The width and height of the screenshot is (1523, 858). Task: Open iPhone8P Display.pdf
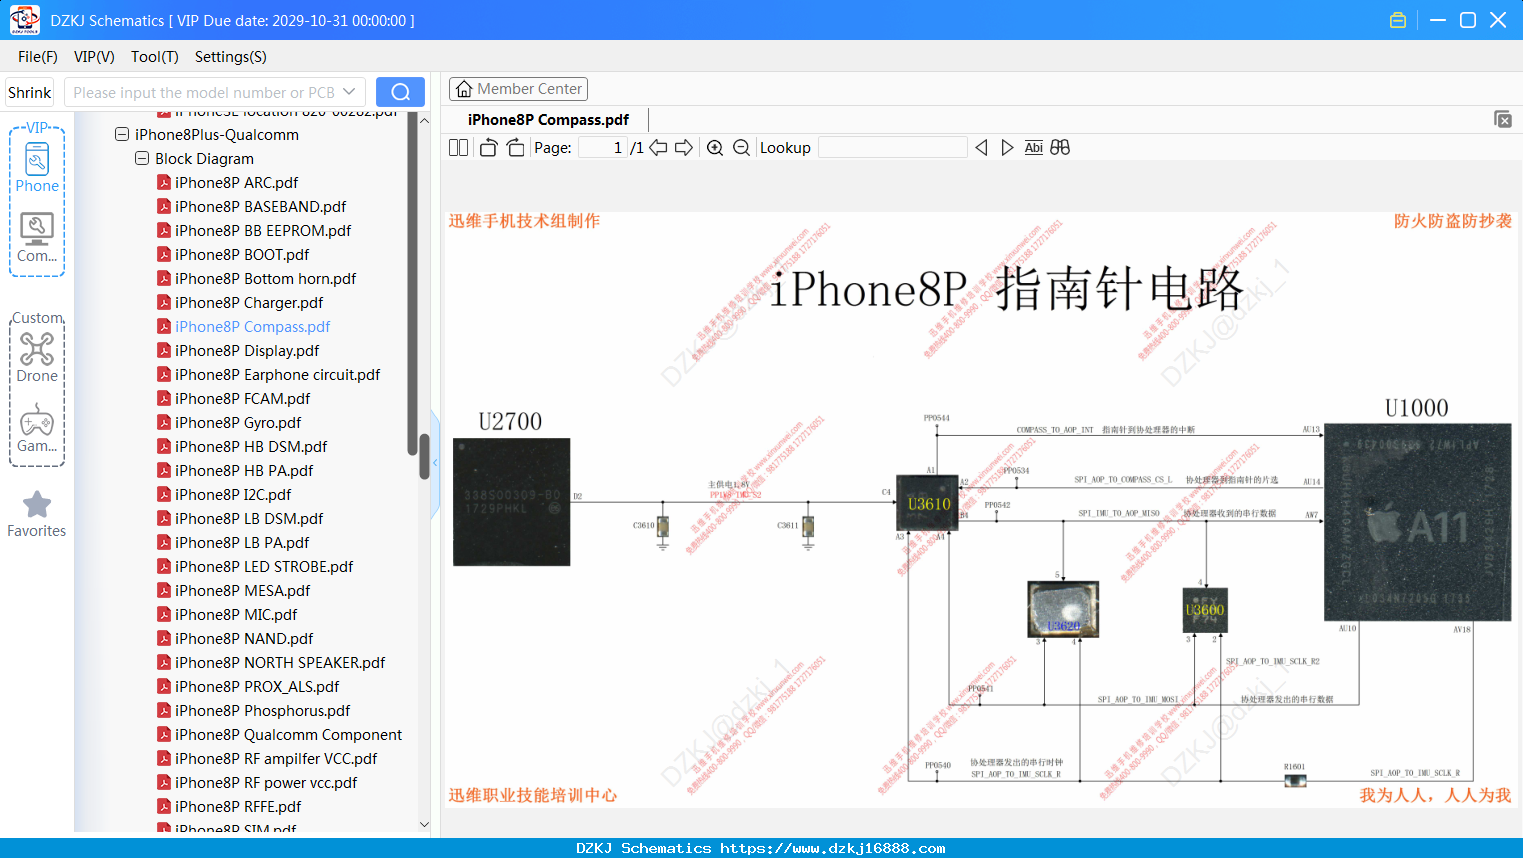(x=247, y=351)
